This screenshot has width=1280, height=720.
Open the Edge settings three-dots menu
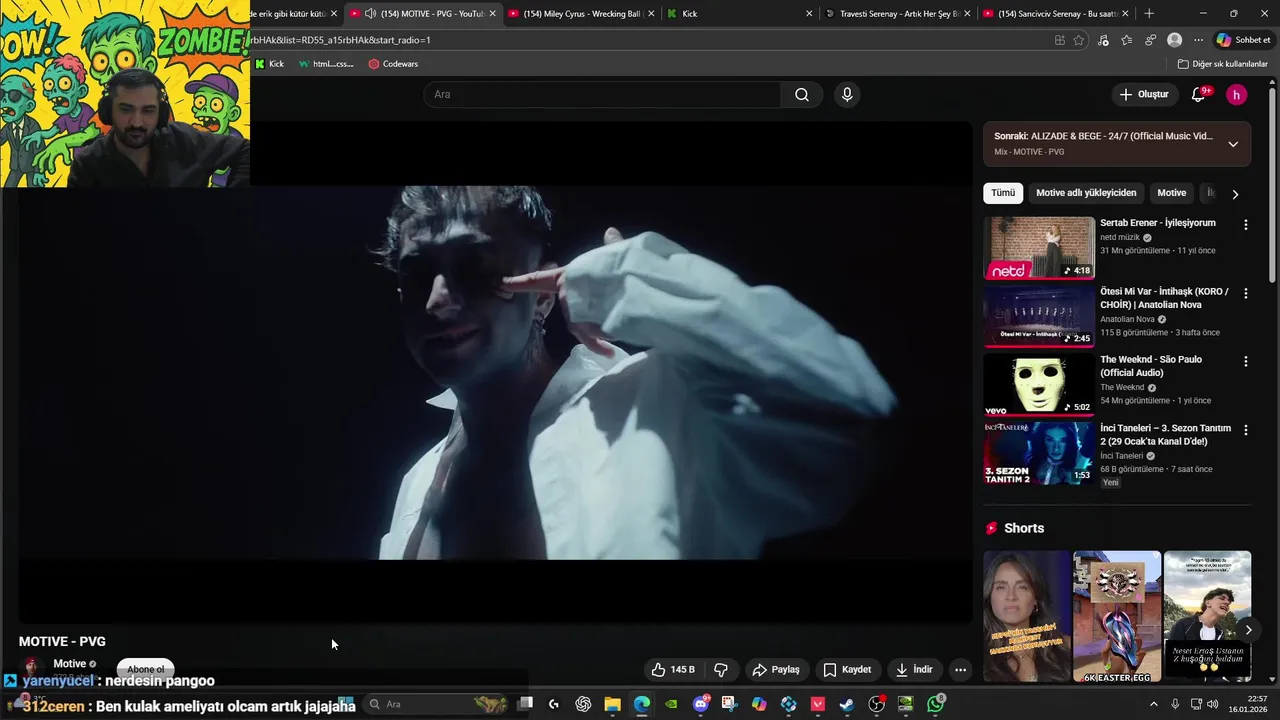coord(1198,40)
